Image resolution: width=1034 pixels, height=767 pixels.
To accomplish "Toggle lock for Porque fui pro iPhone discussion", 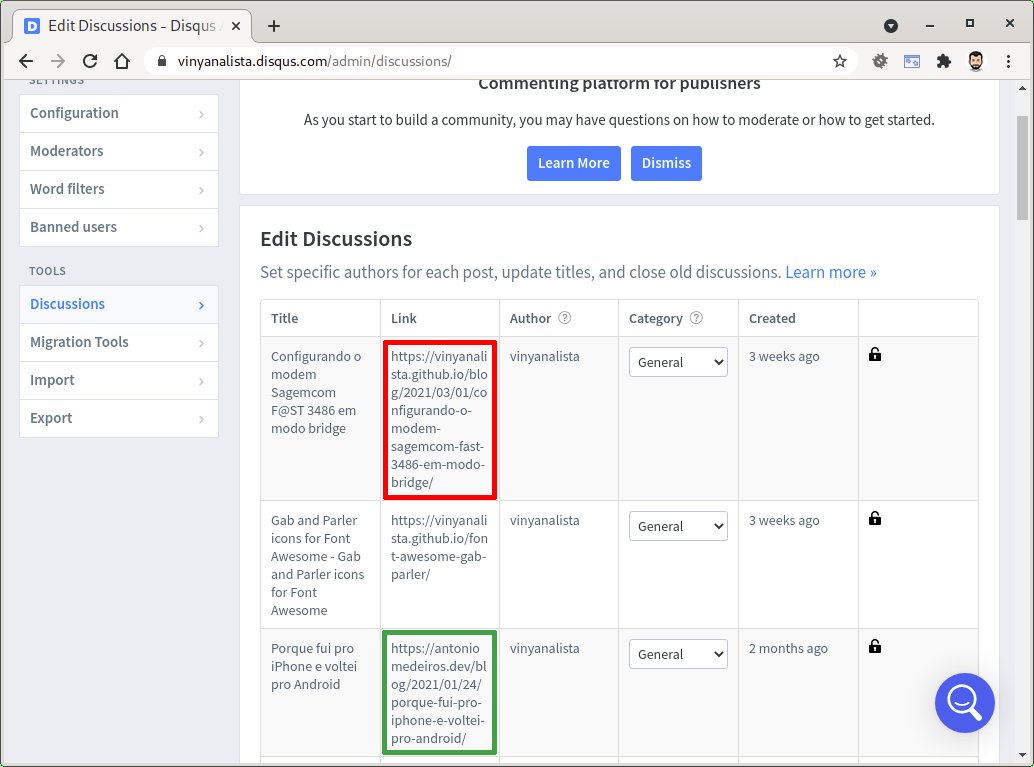I will (x=875, y=646).
